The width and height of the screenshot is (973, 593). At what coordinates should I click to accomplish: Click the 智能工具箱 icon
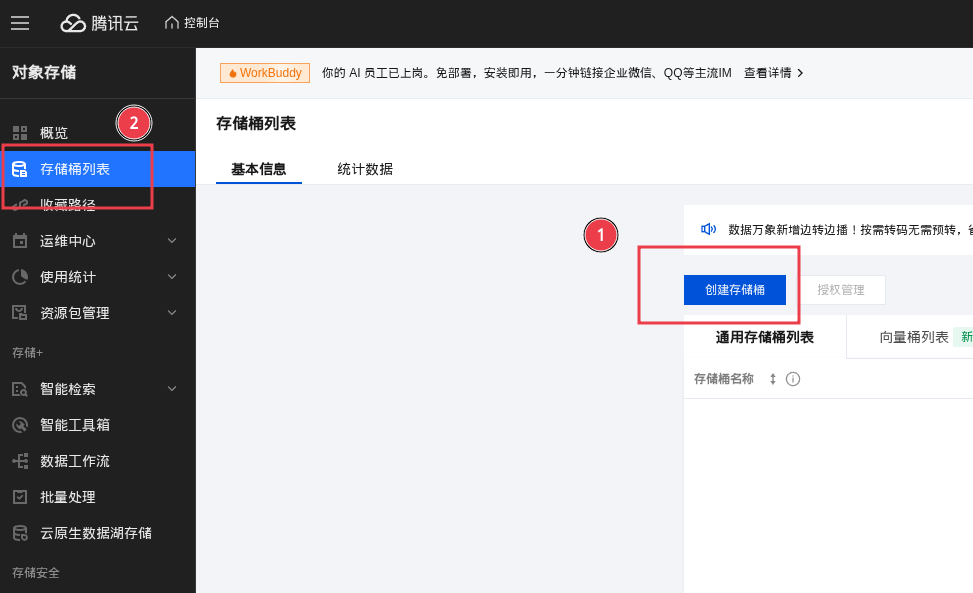point(20,425)
